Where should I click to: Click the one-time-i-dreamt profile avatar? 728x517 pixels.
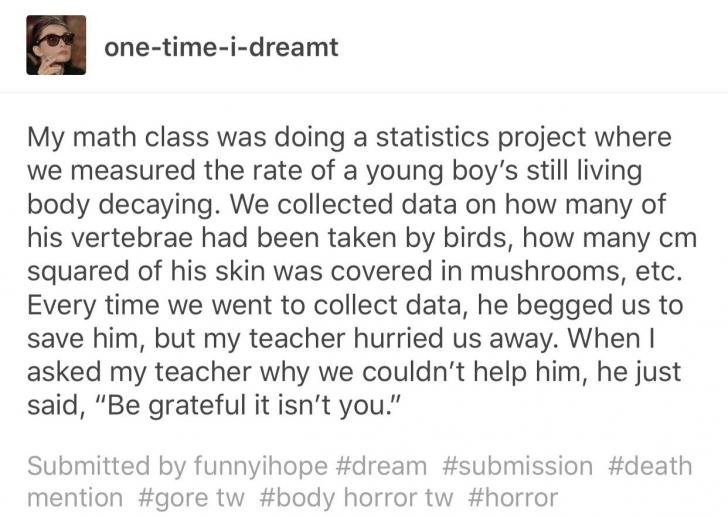pos(56,46)
